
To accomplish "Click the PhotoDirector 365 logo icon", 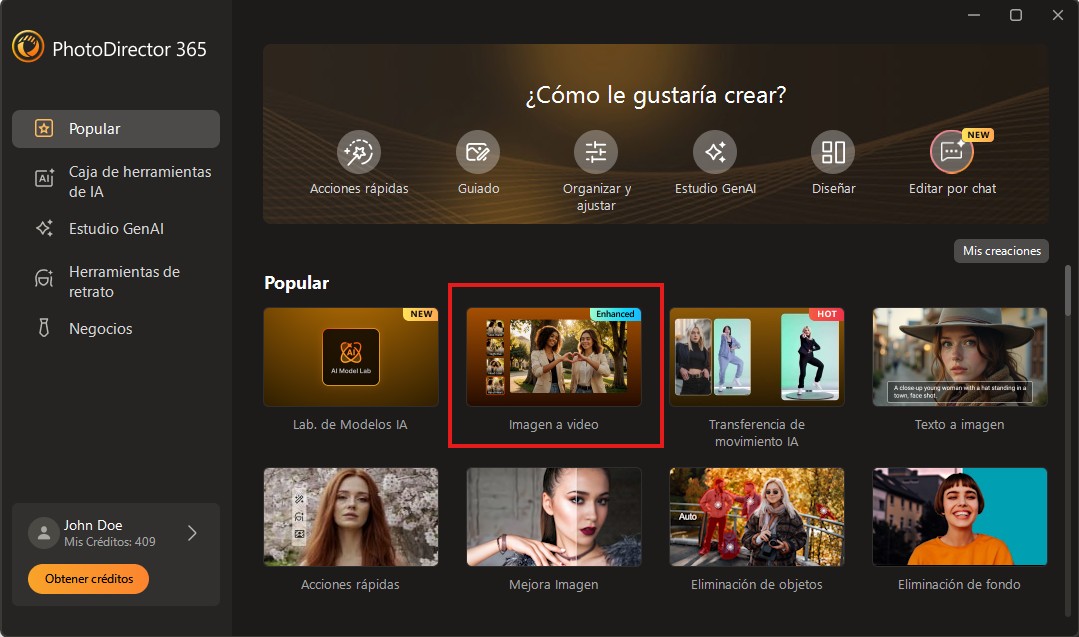I will [28, 47].
